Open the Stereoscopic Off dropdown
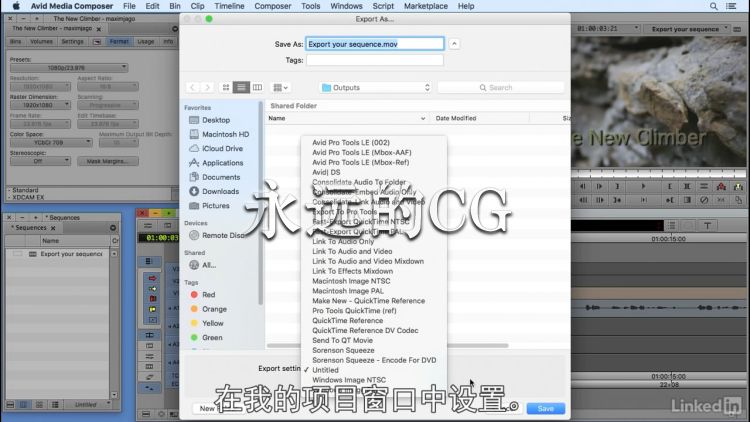750x422 pixels. (x=40, y=161)
